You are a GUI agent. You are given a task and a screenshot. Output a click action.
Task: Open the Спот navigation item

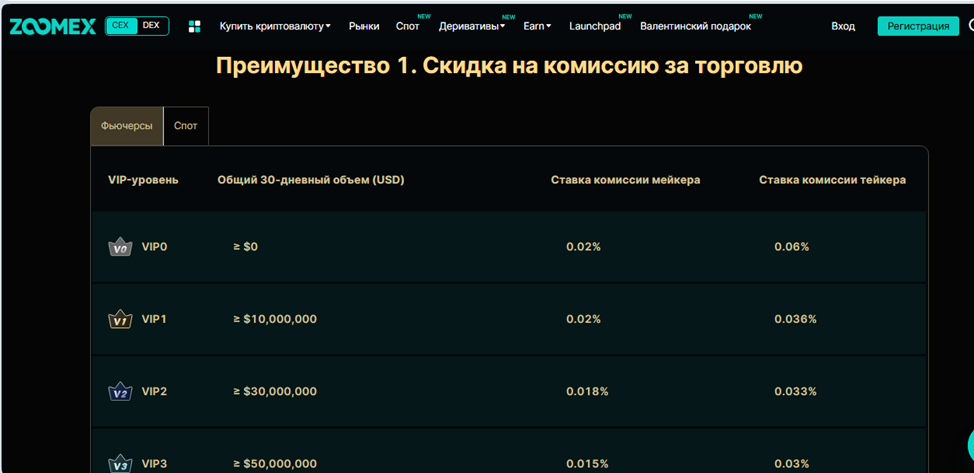(407, 26)
